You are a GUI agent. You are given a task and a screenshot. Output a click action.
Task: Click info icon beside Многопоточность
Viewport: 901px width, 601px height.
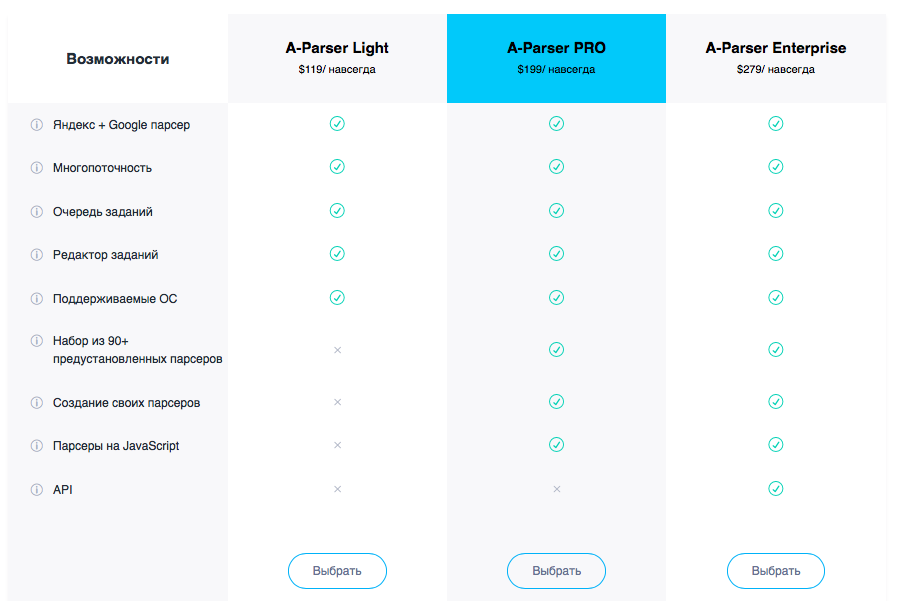point(37,168)
